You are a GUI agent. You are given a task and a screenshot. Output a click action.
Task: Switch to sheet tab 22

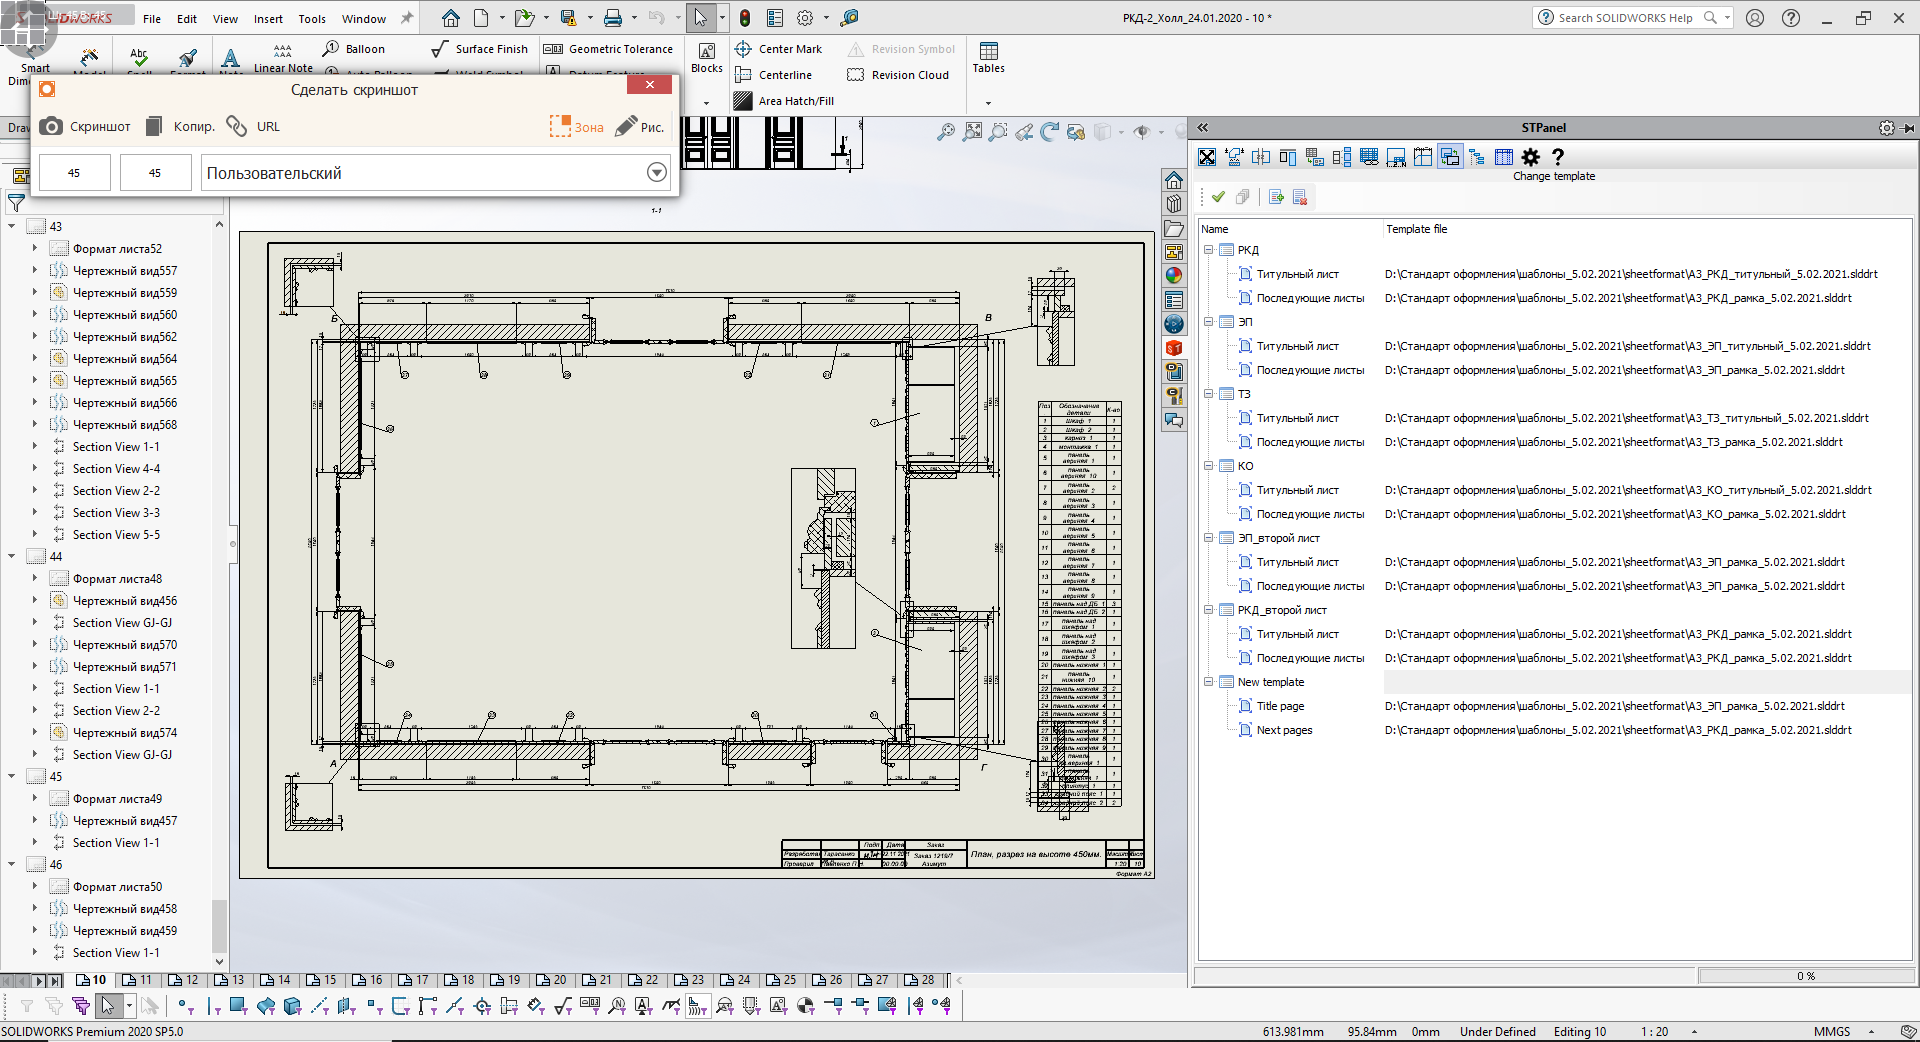pyautogui.click(x=644, y=980)
